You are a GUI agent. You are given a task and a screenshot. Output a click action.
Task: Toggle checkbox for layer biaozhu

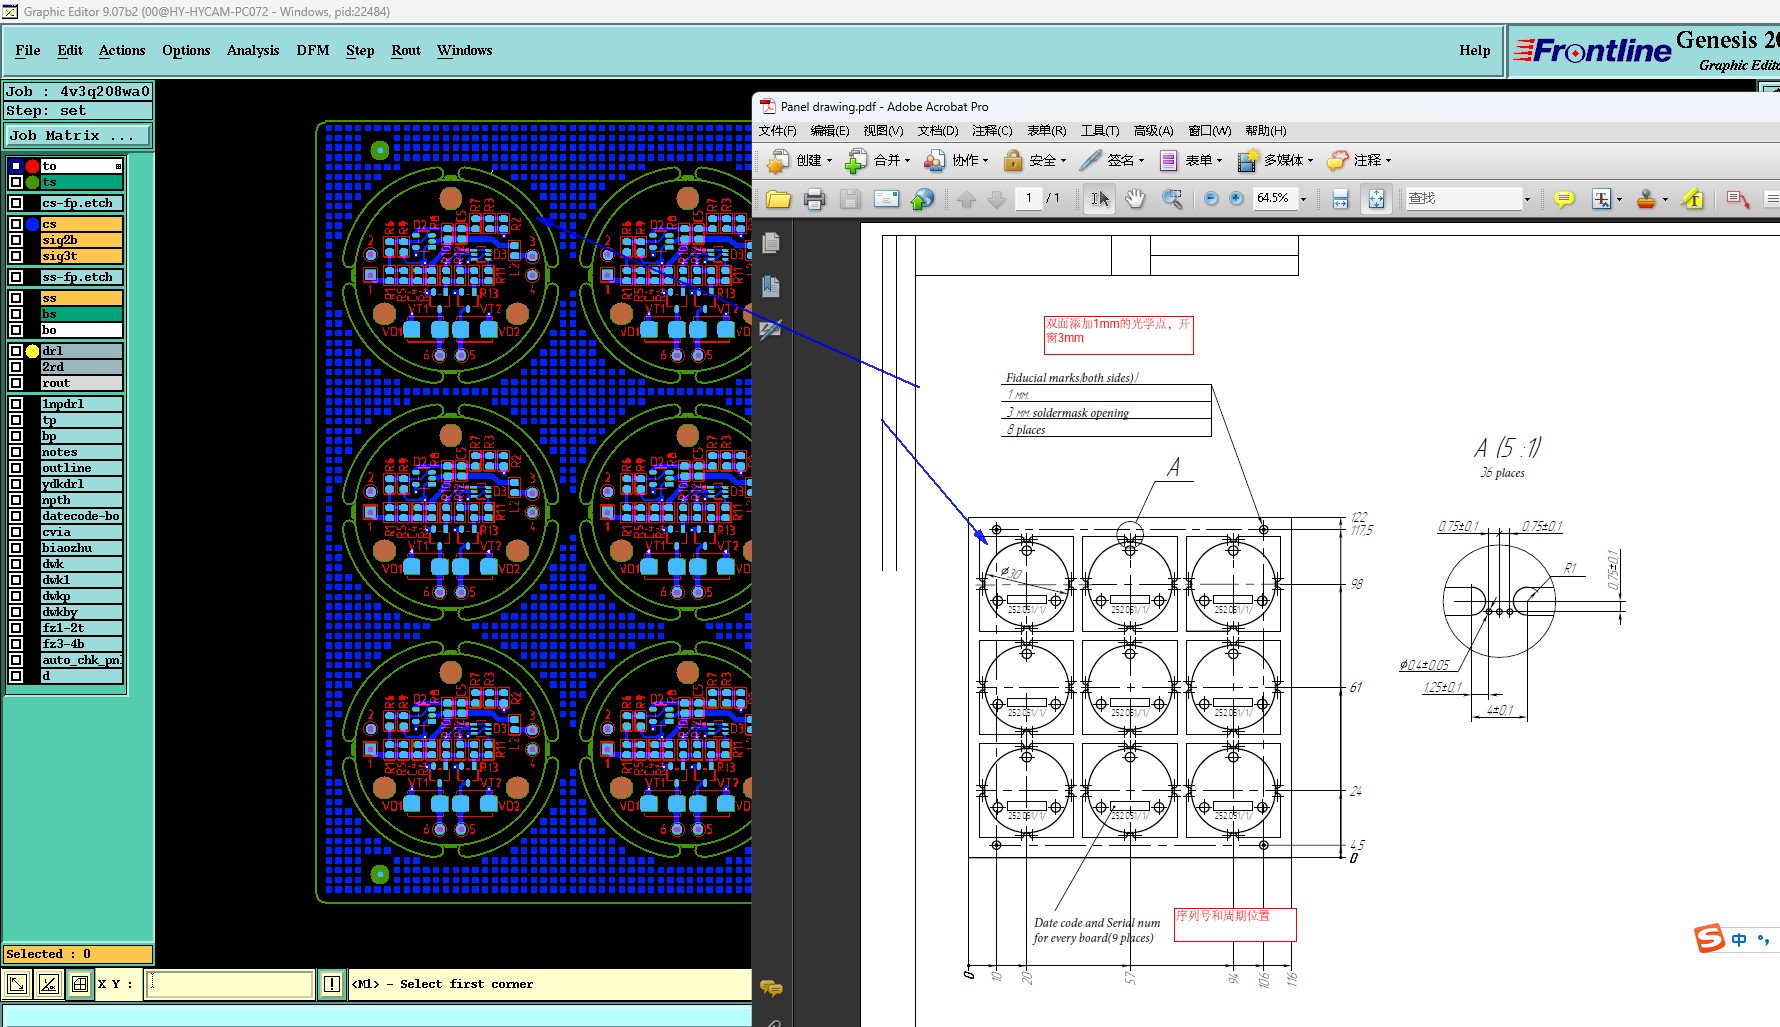[x=16, y=548]
